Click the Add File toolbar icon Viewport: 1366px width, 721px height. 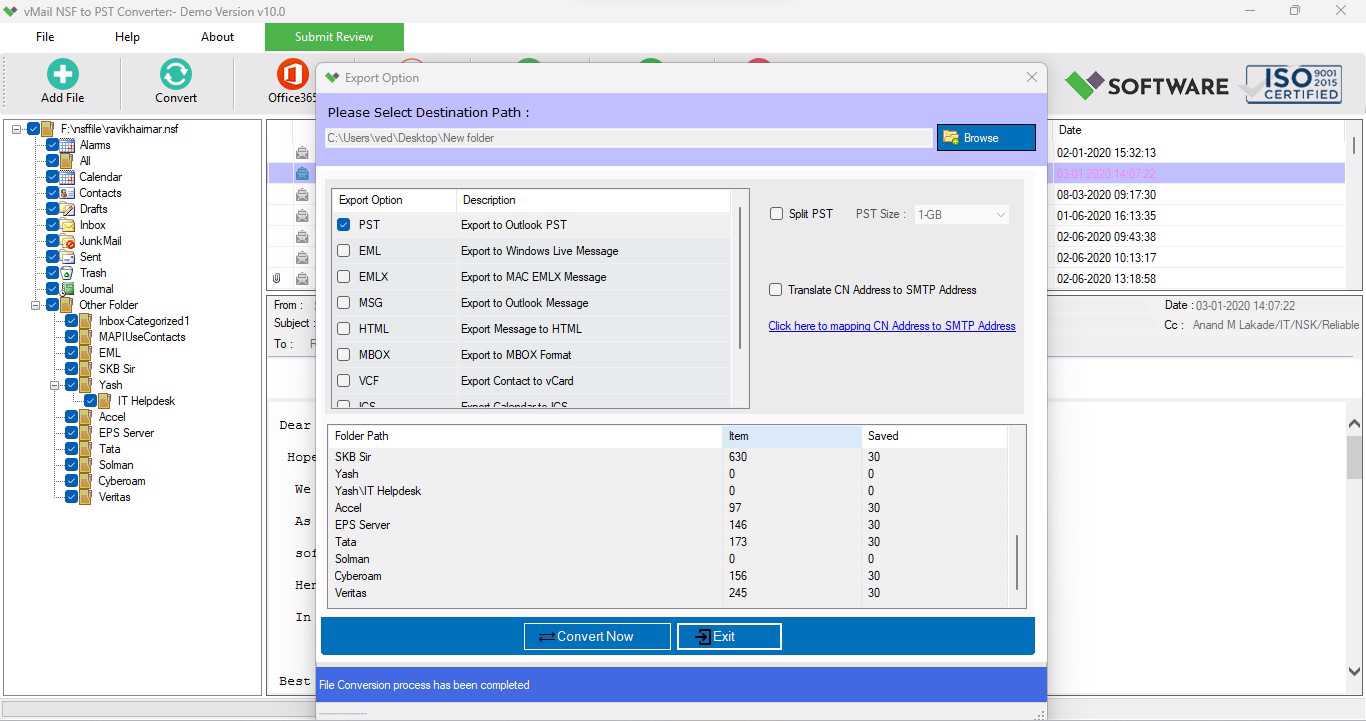click(62, 74)
